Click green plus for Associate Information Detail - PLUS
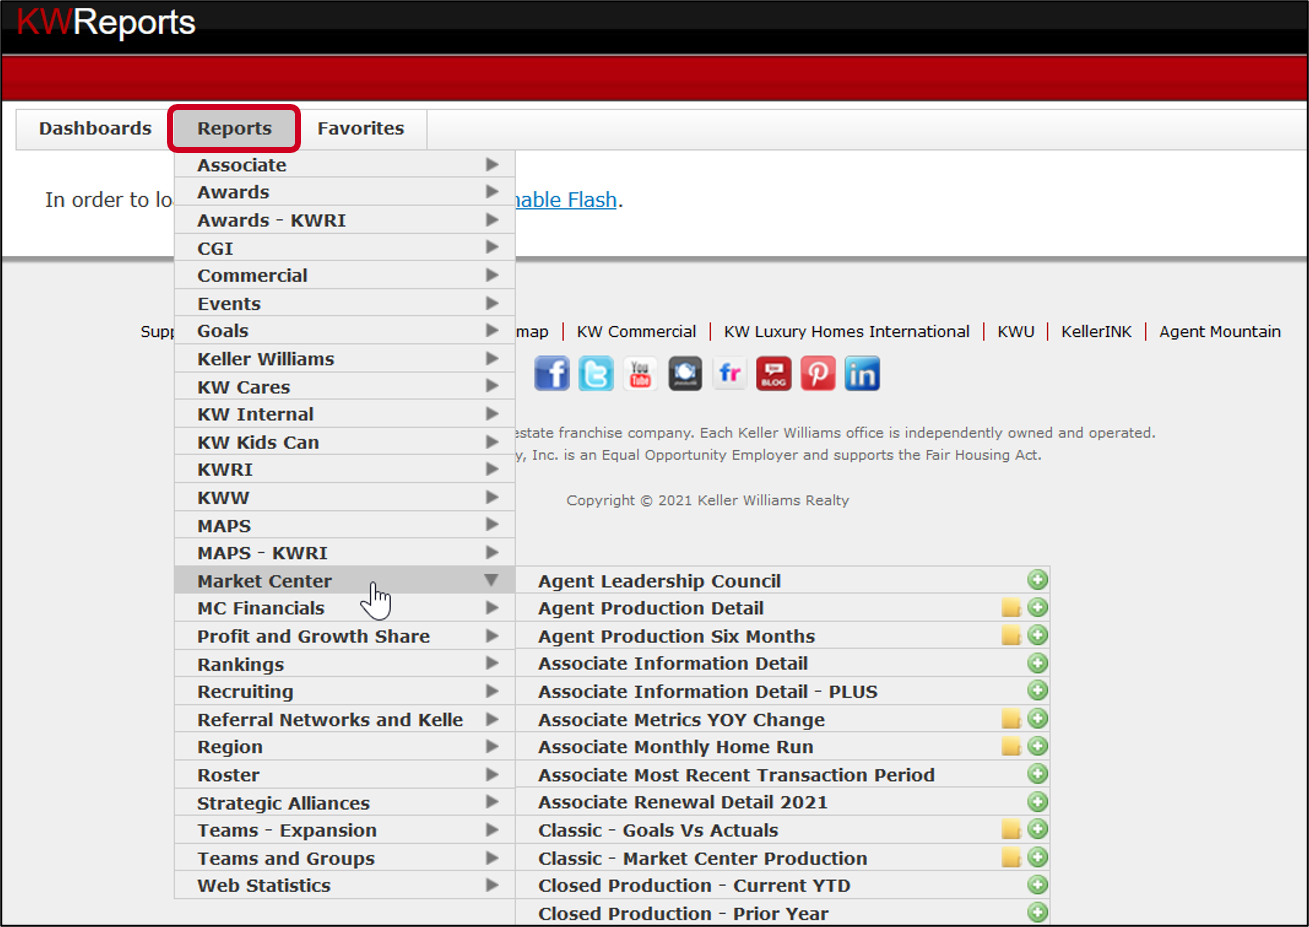 click(1038, 690)
